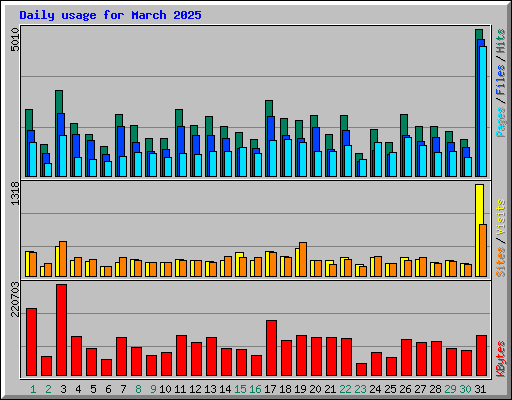The width and height of the screenshot is (512, 400).
Task: Click day 29 on the x-axis
Action: point(450,389)
